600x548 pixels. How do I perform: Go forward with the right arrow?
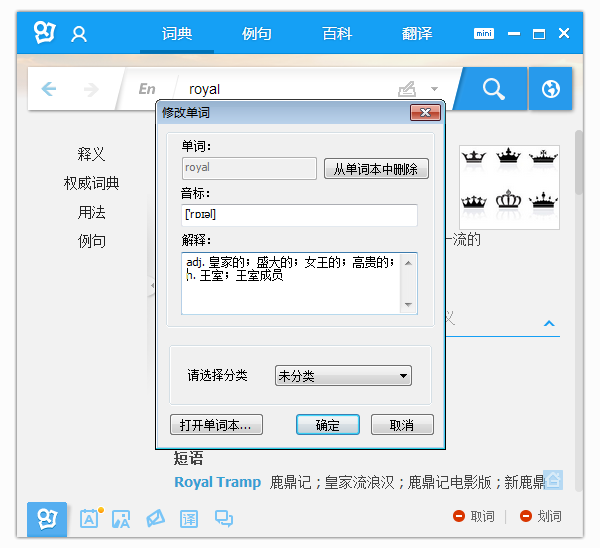pyautogui.click(x=91, y=90)
